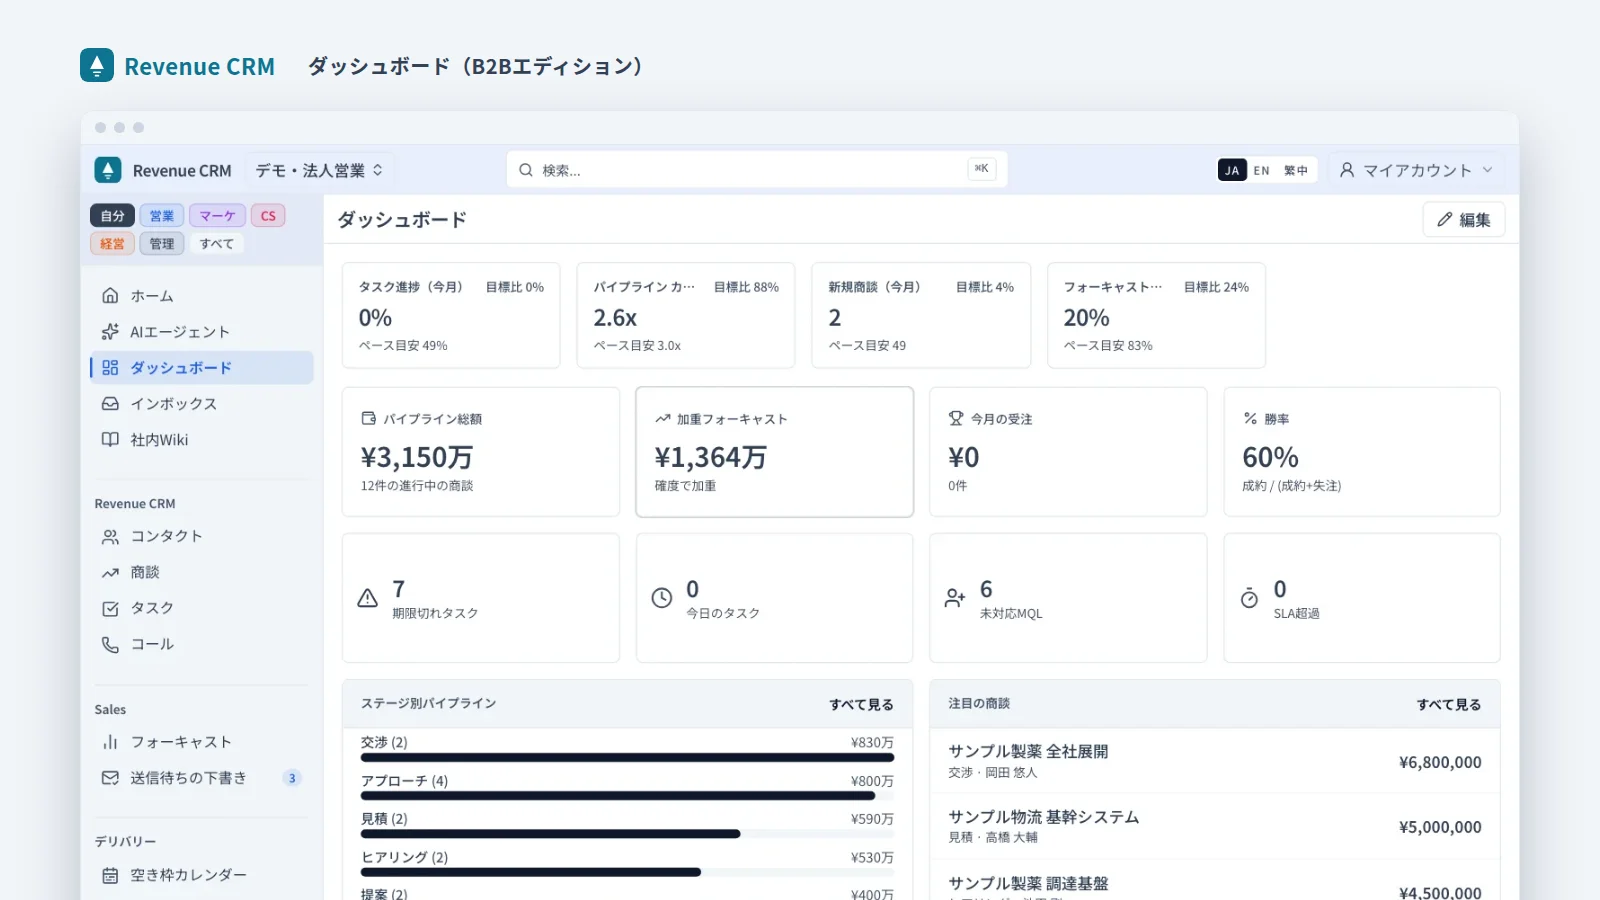Click the trend icon for 加重フォーキャスト

pyautogui.click(x=662, y=419)
